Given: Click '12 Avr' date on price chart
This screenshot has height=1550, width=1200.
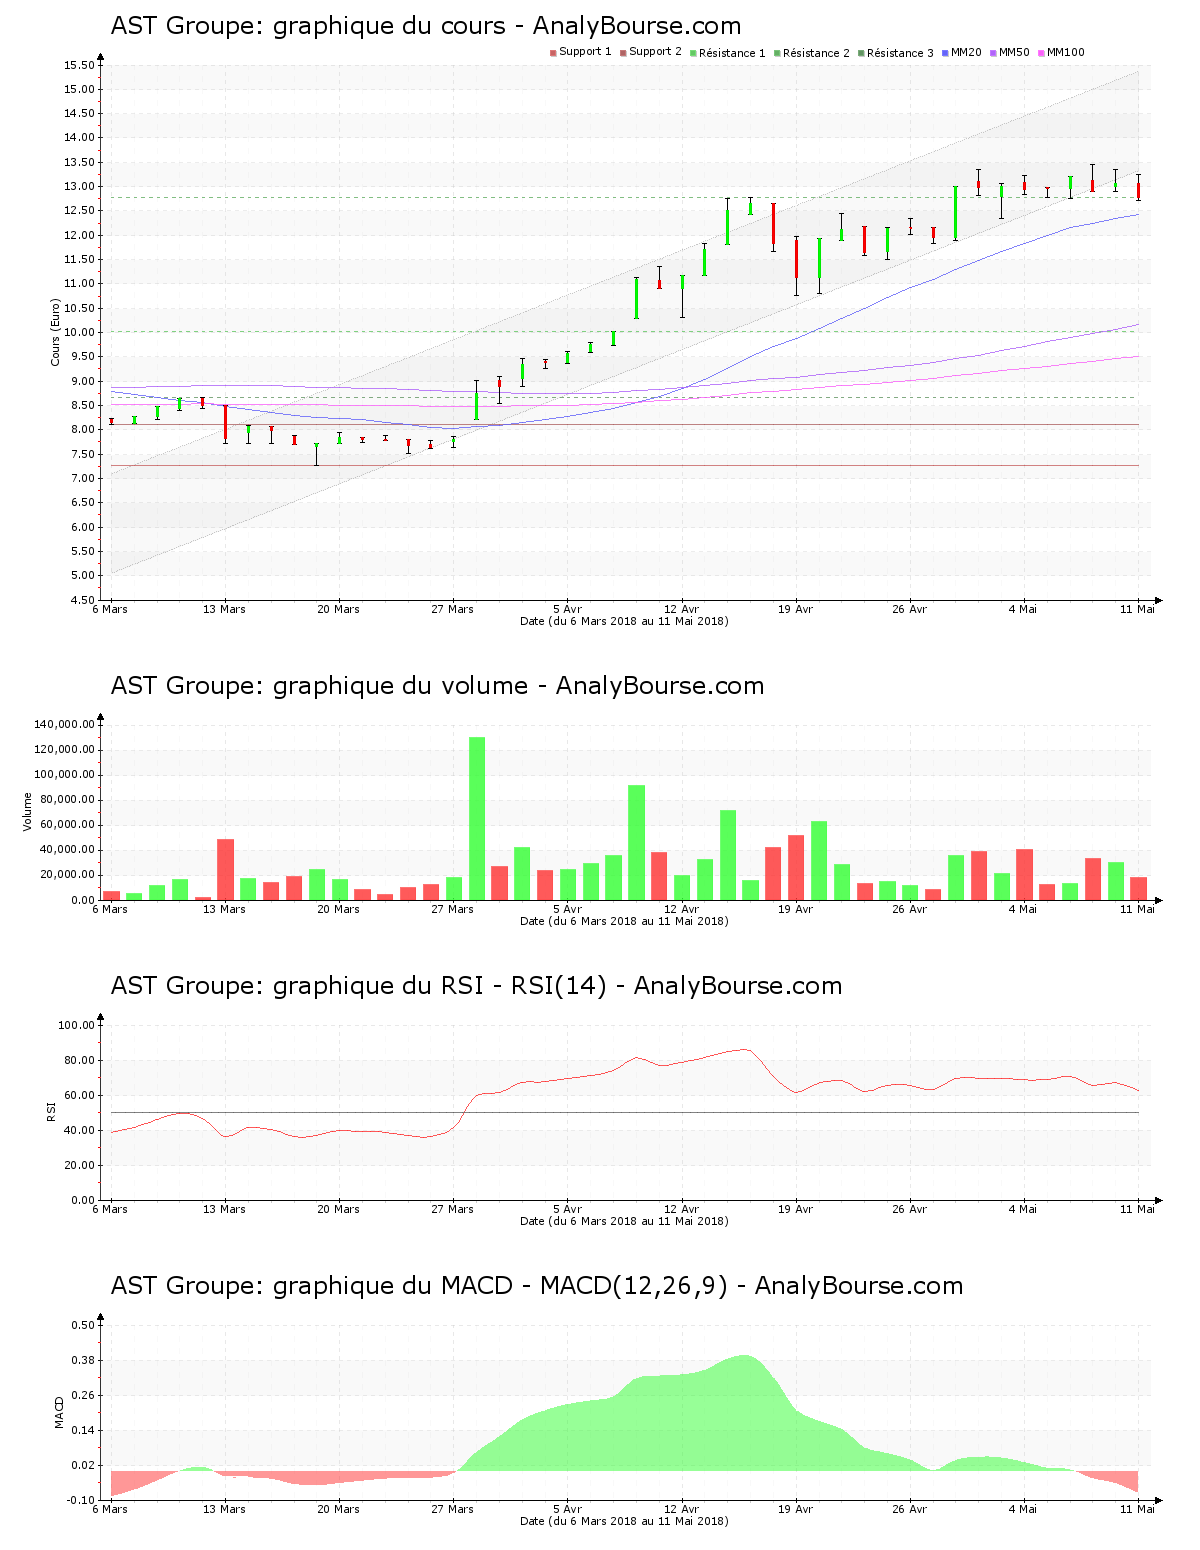Looking at the screenshot, I should click(682, 609).
